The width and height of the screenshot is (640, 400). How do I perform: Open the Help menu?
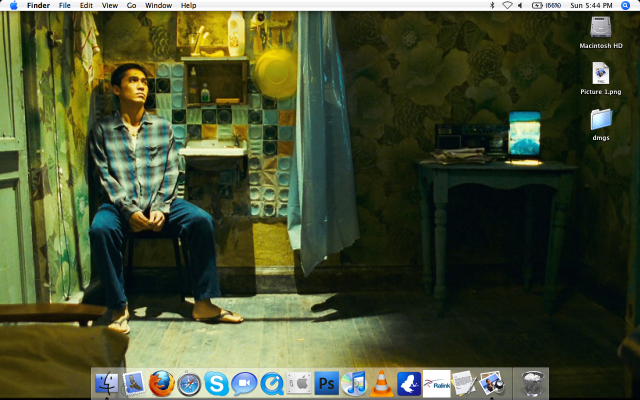tap(189, 5)
